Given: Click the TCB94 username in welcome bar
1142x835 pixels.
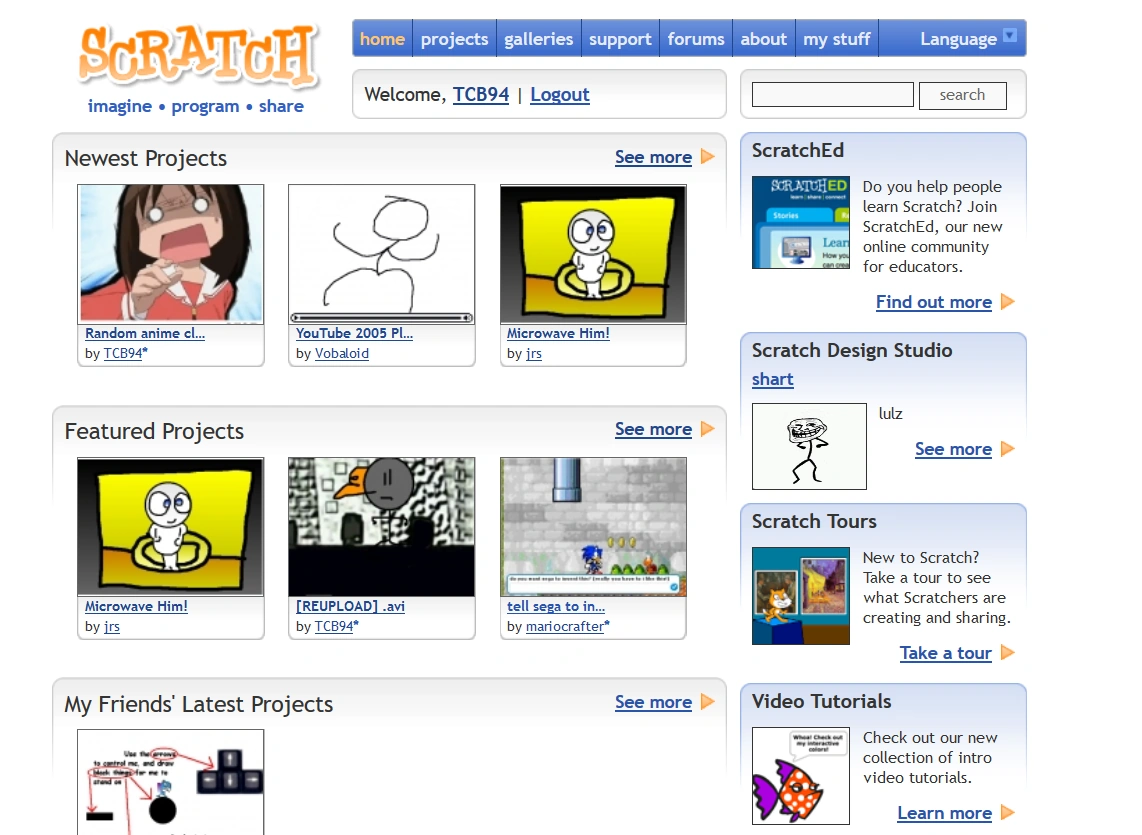Looking at the screenshot, I should click(x=481, y=95).
